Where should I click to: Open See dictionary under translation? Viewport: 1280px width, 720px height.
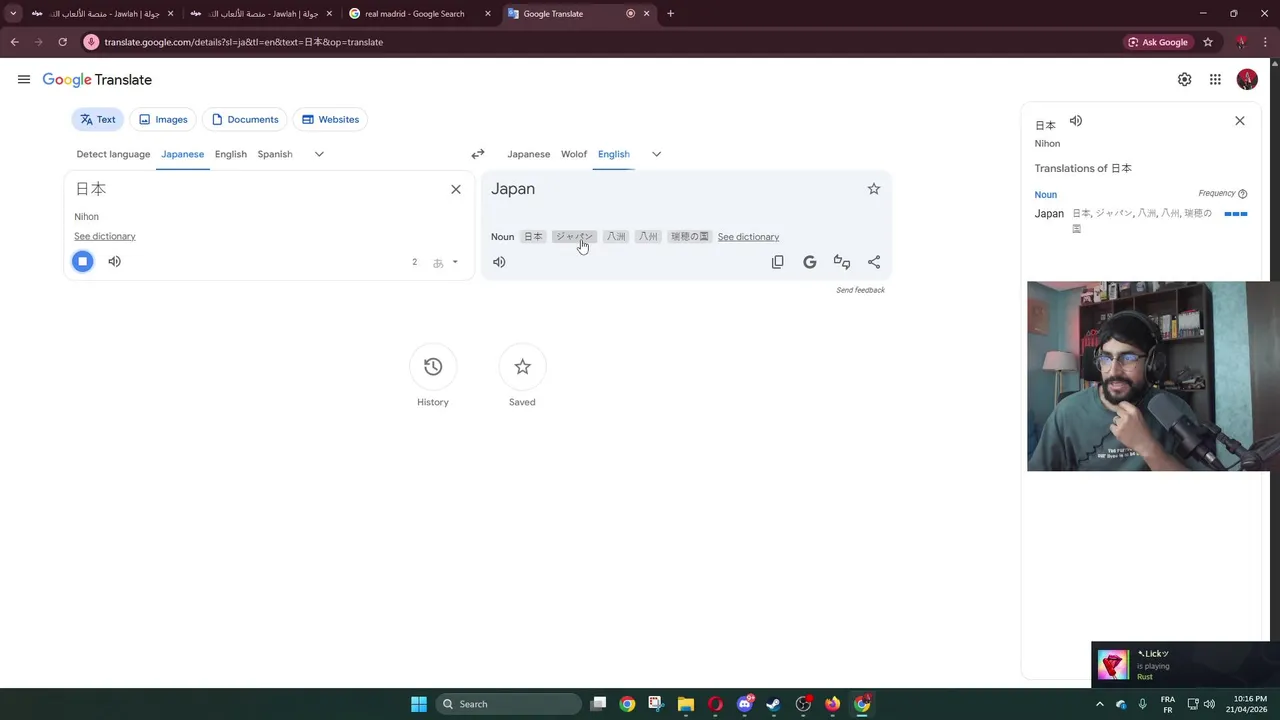748,237
